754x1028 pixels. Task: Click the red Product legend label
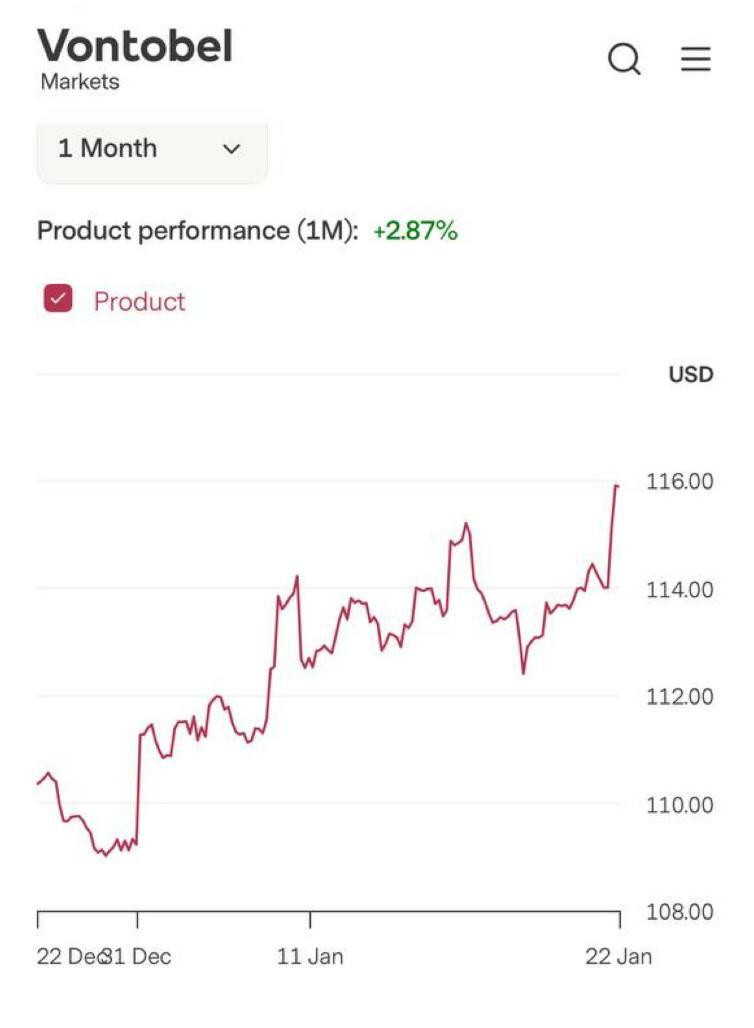[139, 302]
